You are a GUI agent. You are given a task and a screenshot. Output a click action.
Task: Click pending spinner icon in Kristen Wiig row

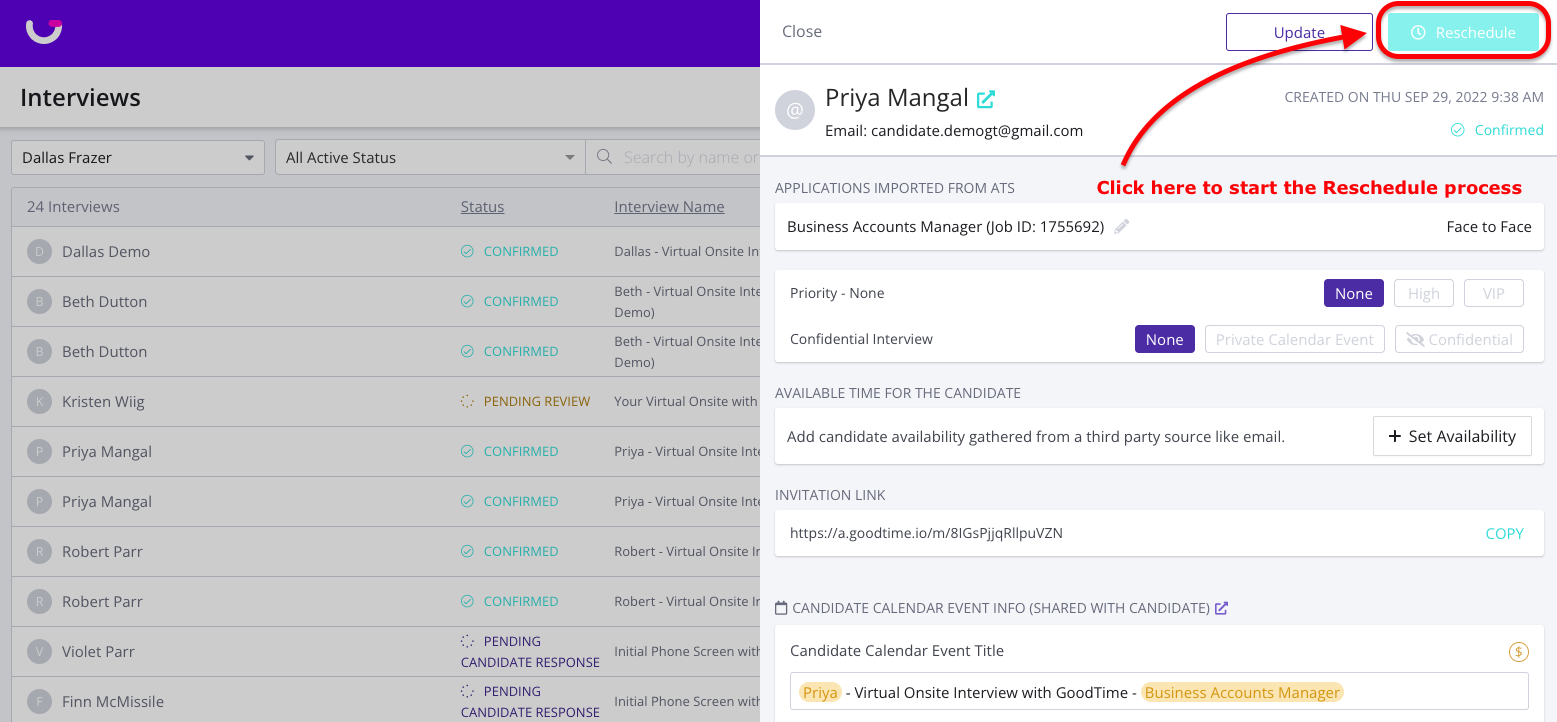(x=467, y=402)
